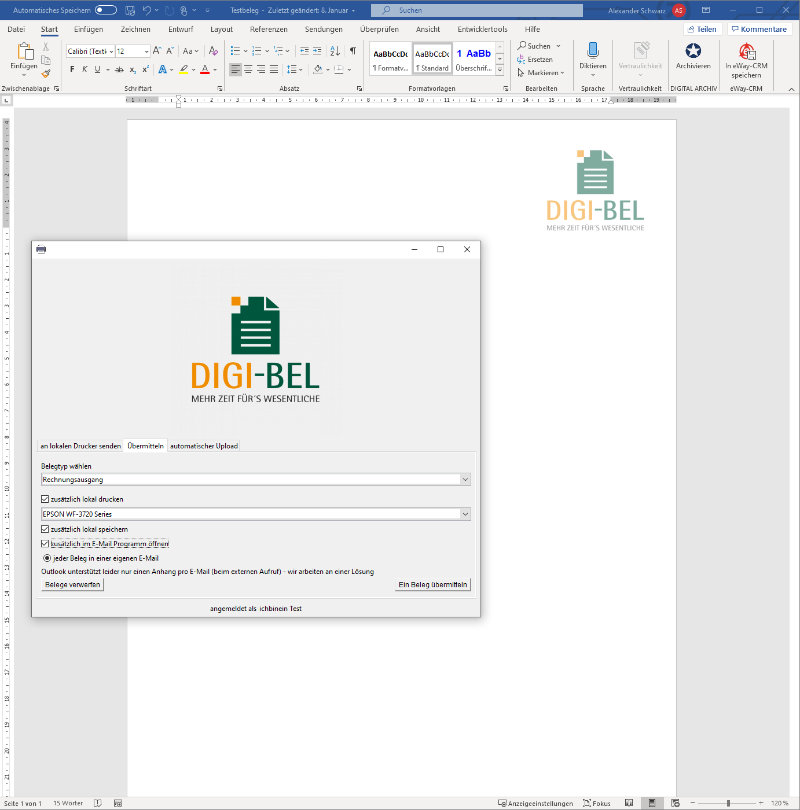Sort text A-Z icon
Screen dimensions: 800x810
(335, 51)
